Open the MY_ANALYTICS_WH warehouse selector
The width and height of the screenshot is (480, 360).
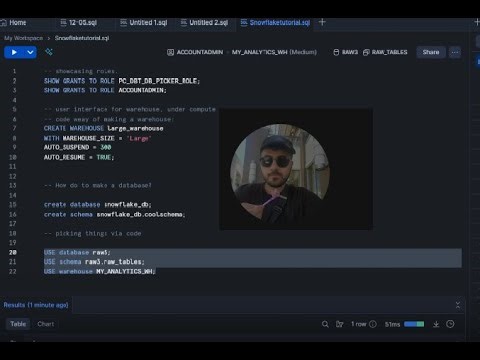[x=274, y=52]
